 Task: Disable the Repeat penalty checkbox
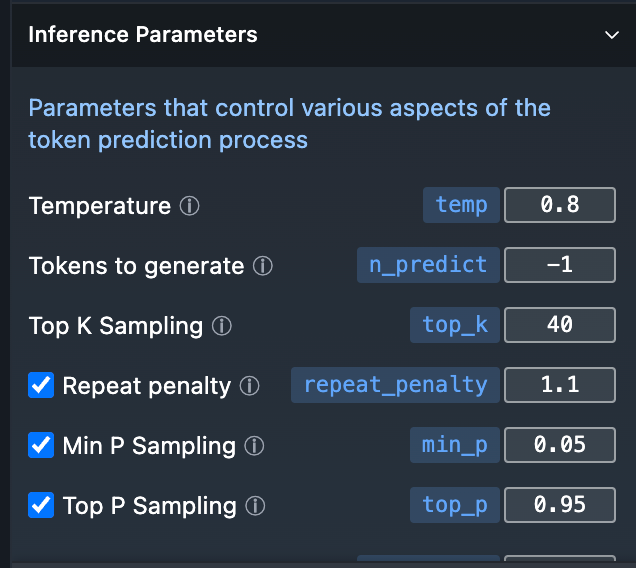point(41,385)
